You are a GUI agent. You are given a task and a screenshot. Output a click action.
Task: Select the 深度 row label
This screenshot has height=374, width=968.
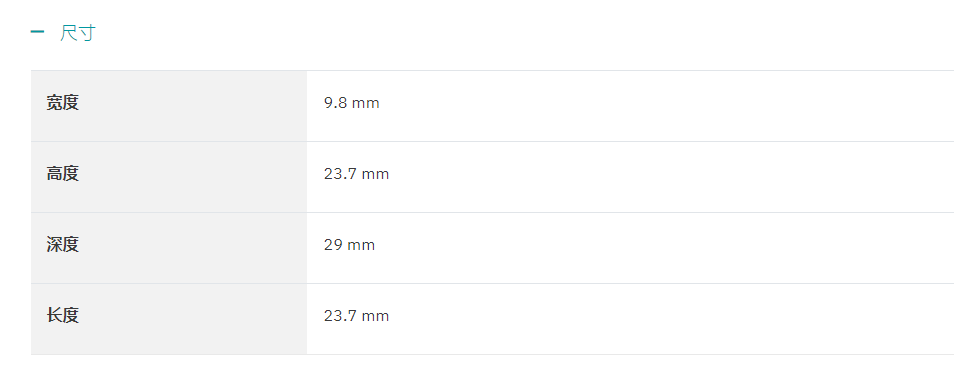point(62,245)
